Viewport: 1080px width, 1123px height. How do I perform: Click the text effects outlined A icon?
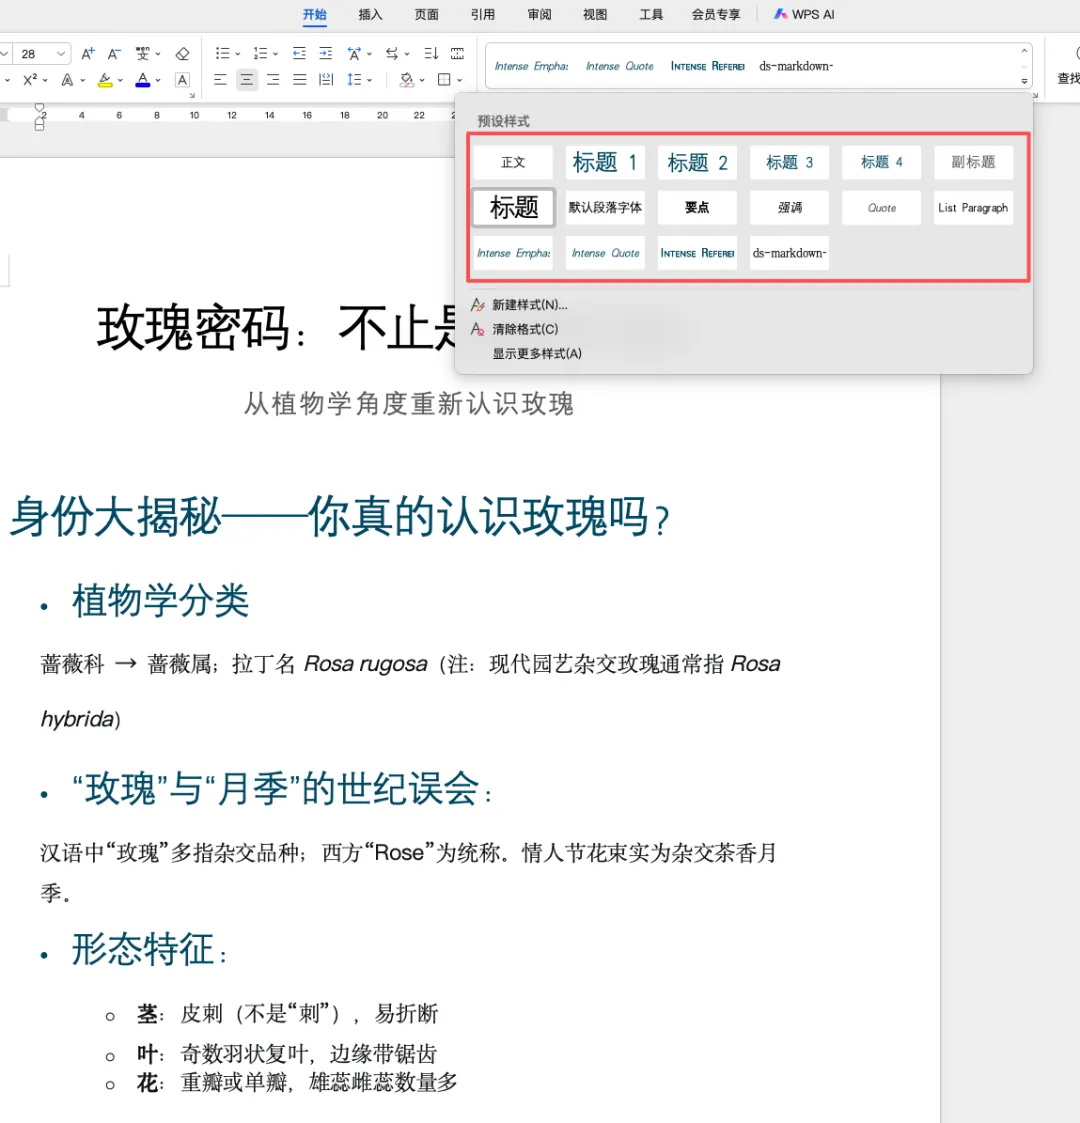point(67,79)
